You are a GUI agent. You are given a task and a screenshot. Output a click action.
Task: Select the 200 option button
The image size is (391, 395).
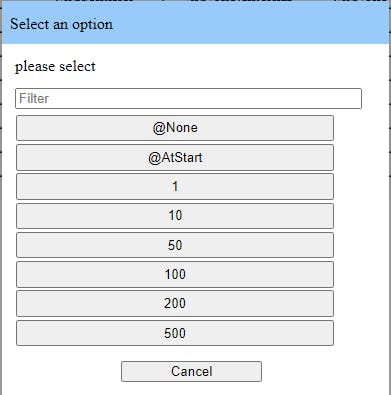point(175,304)
